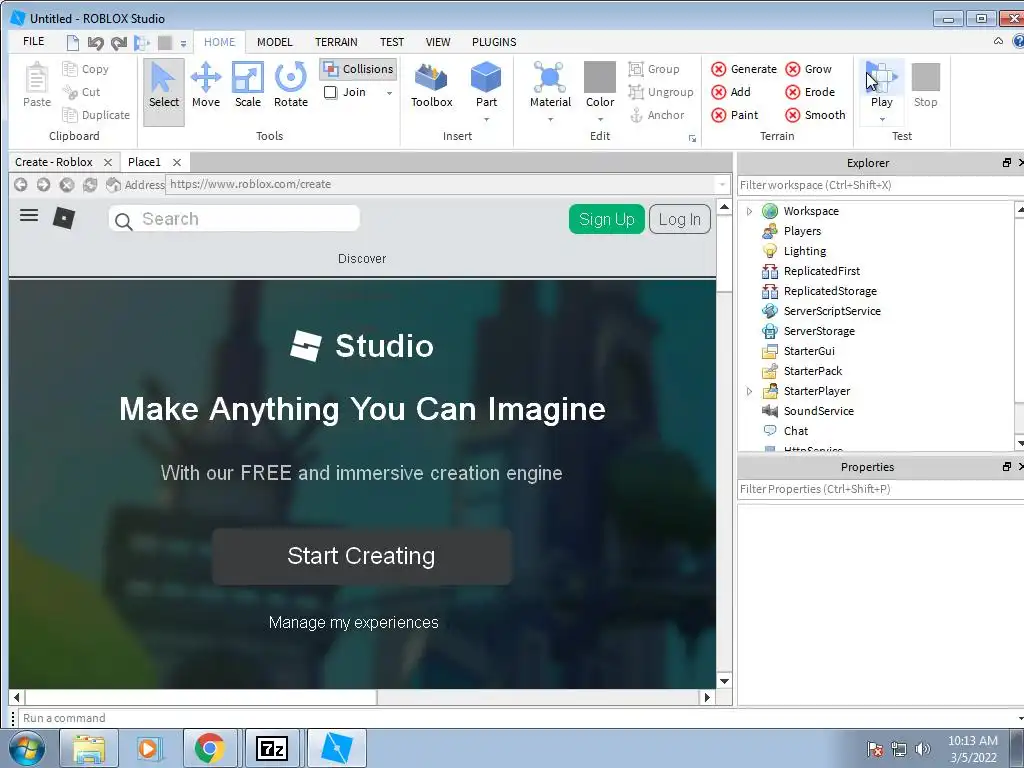
Task: Click the Undo icon in quick access bar
Action: point(95,43)
